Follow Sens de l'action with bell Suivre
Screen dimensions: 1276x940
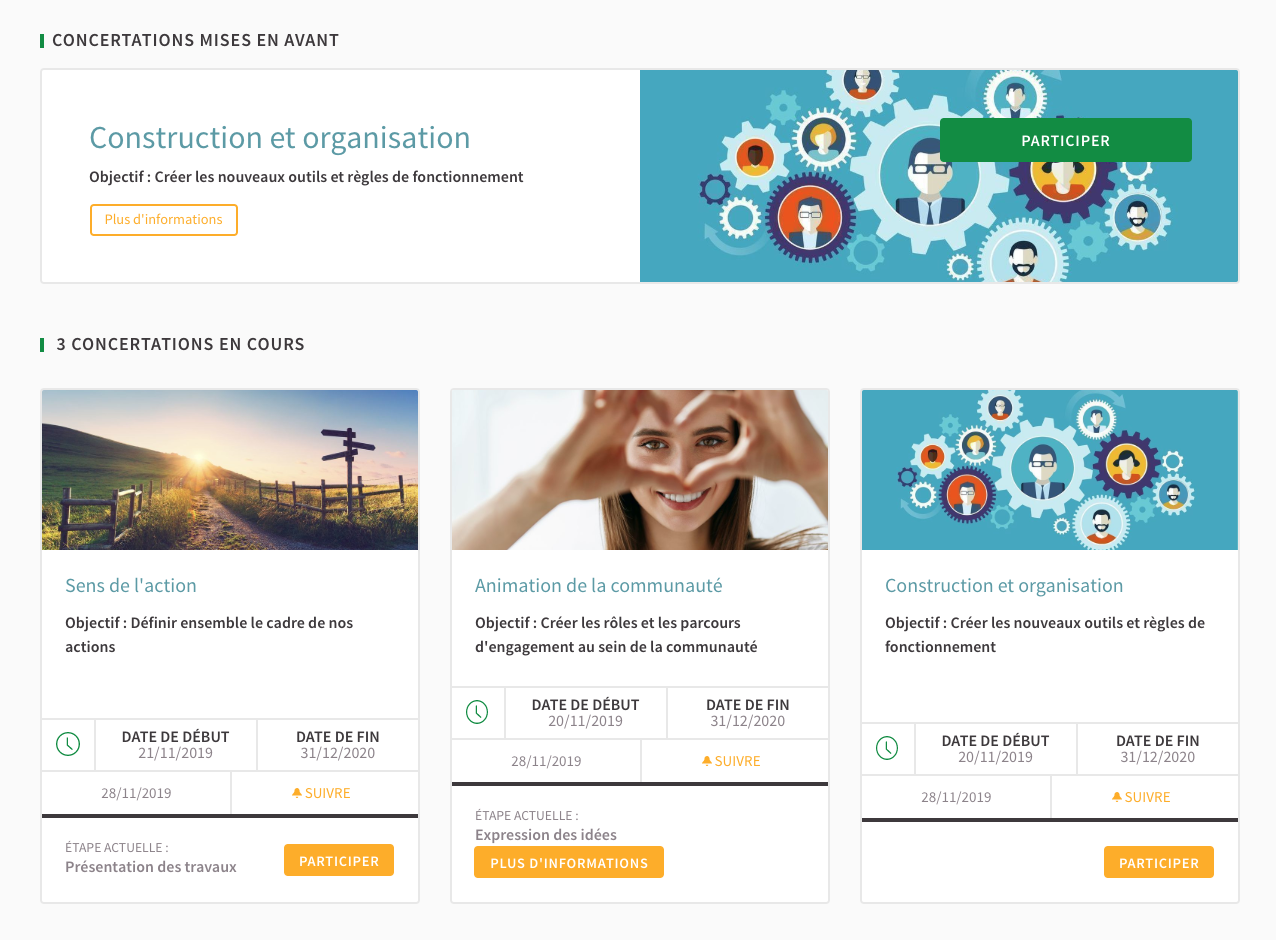coord(321,793)
